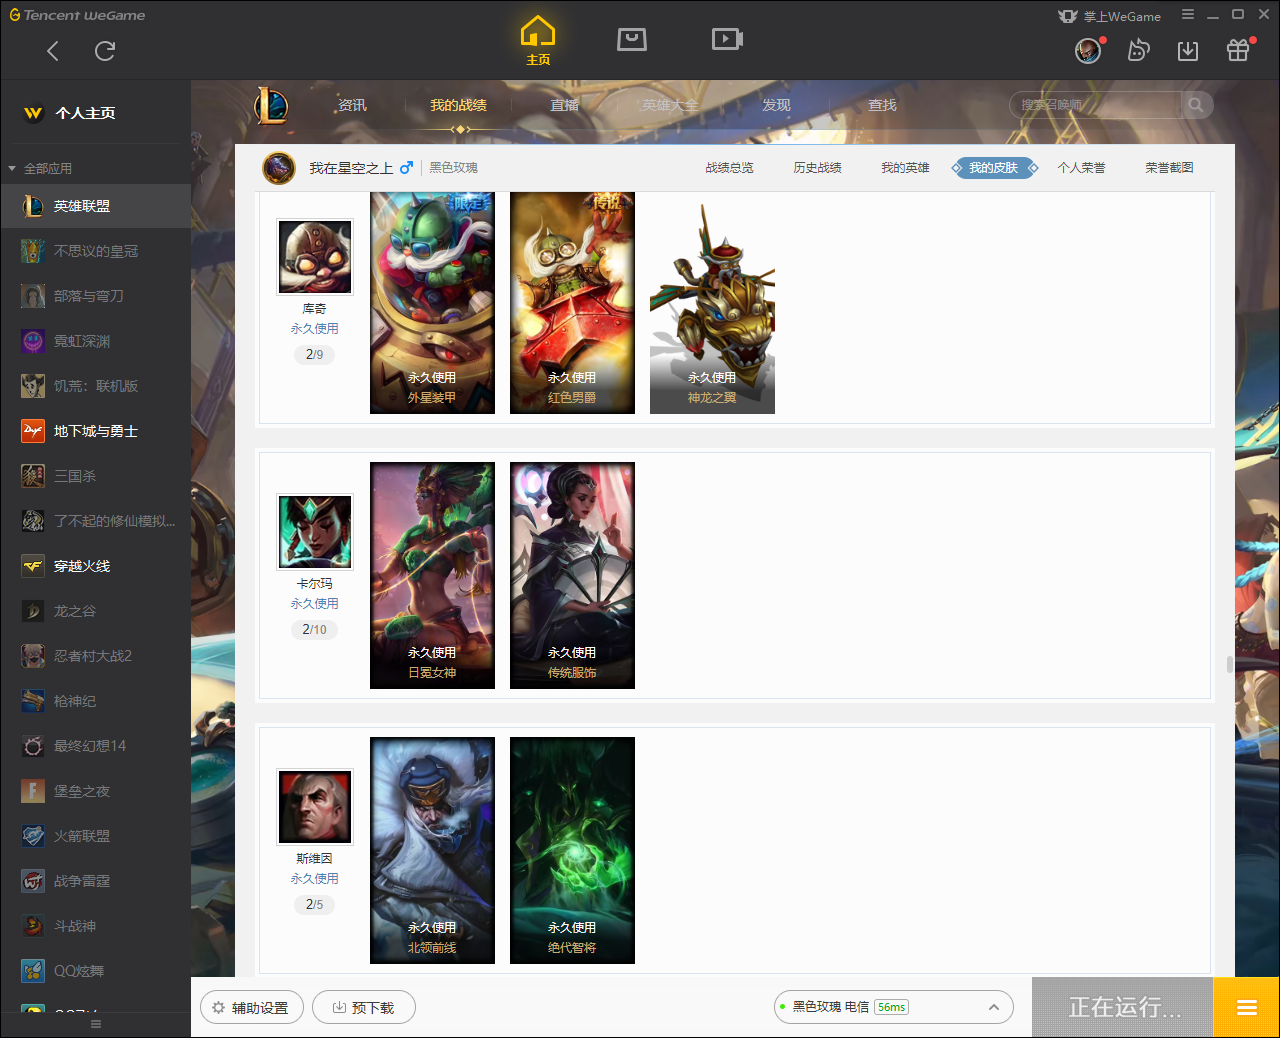Select 火箭联盟 game entry
Screen dimensions: 1280x1038
coord(95,836)
